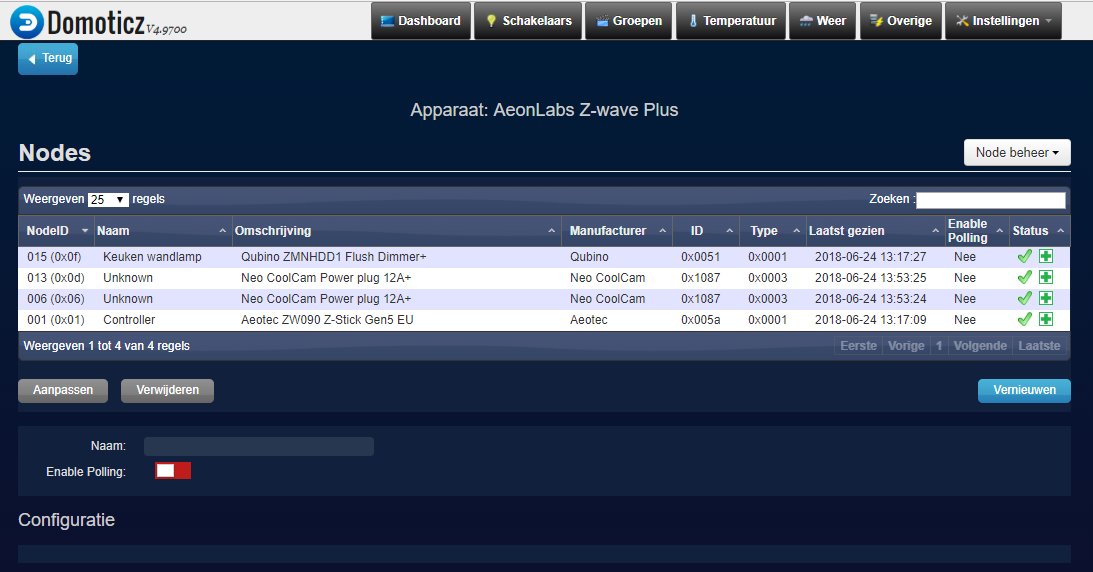1093x572 pixels.
Task: Click green plus icon in Controller row
Action: 1046,319
